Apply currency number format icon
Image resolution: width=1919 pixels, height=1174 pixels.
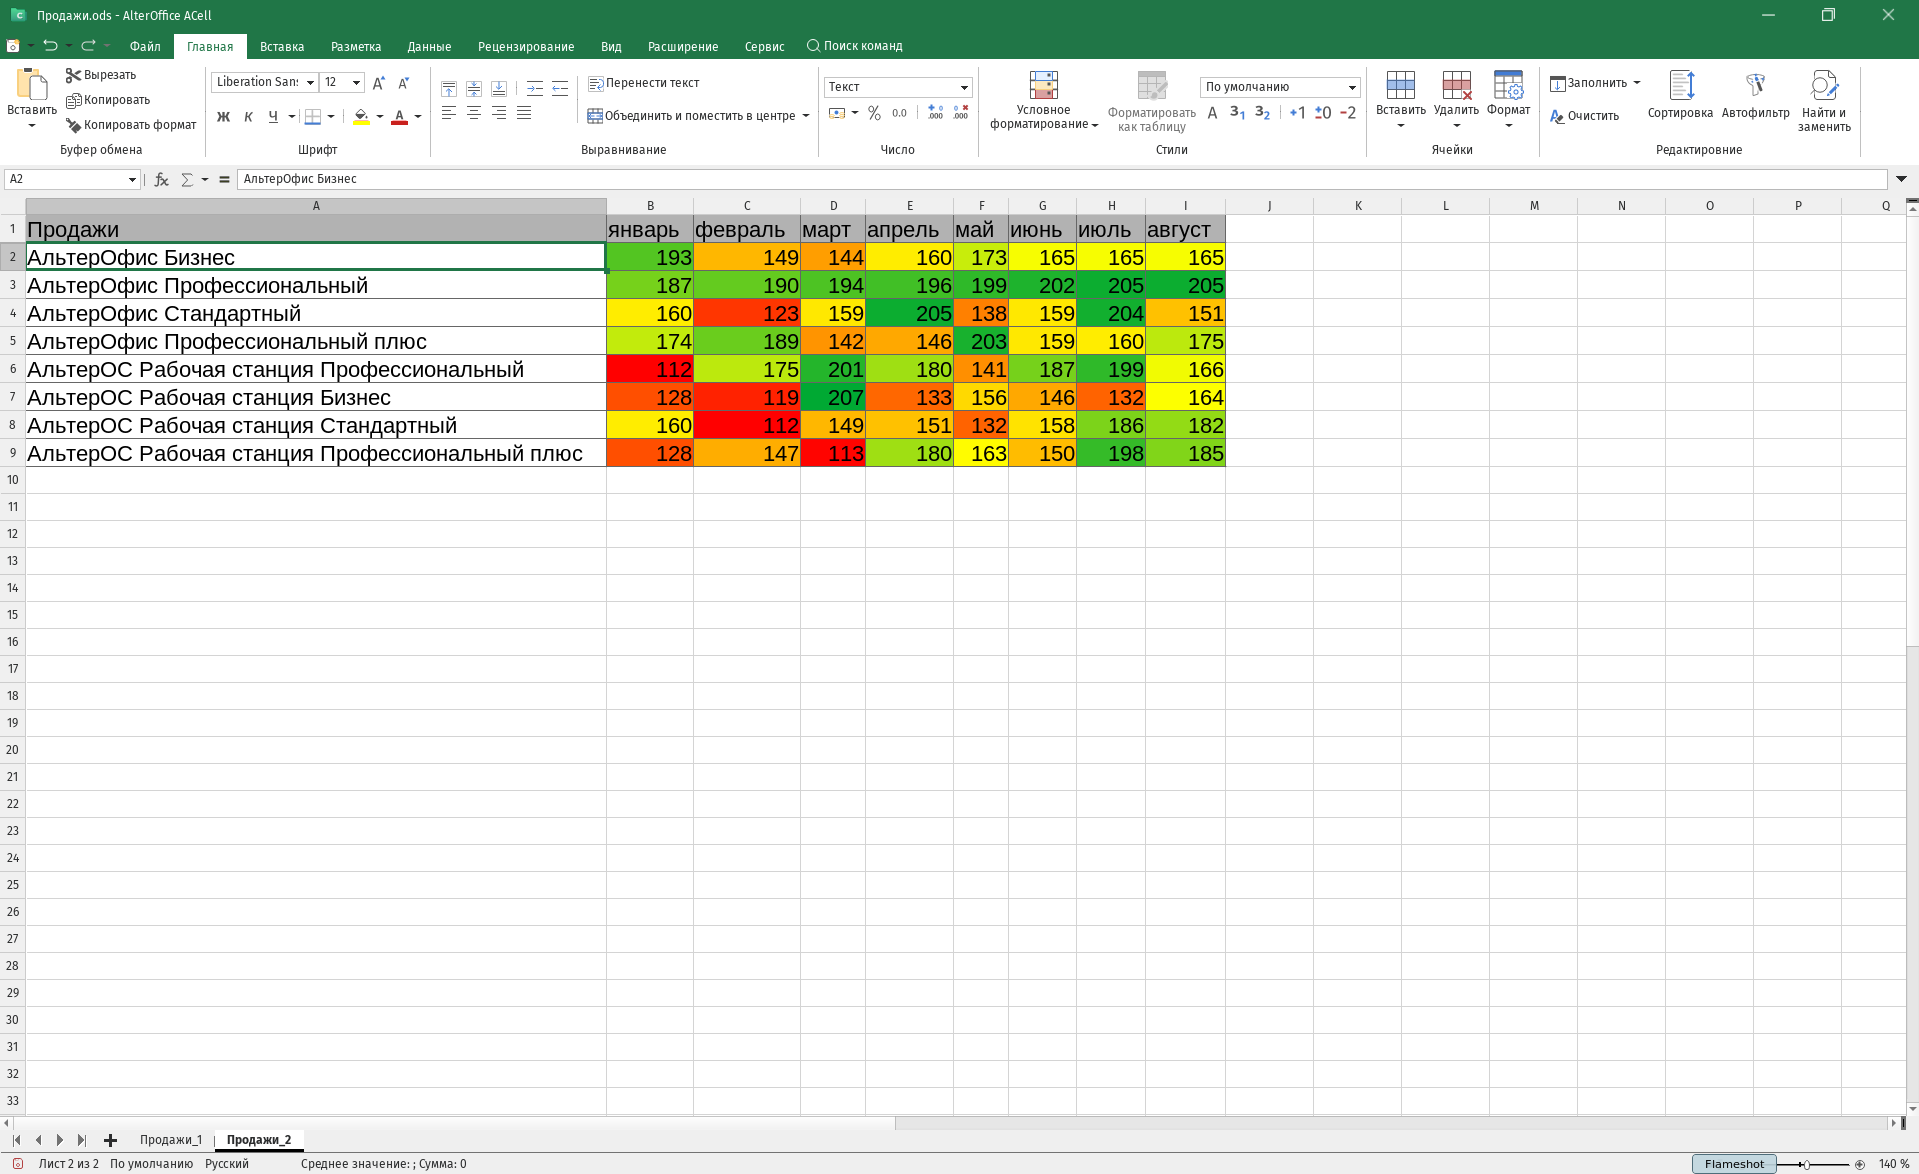(838, 113)
